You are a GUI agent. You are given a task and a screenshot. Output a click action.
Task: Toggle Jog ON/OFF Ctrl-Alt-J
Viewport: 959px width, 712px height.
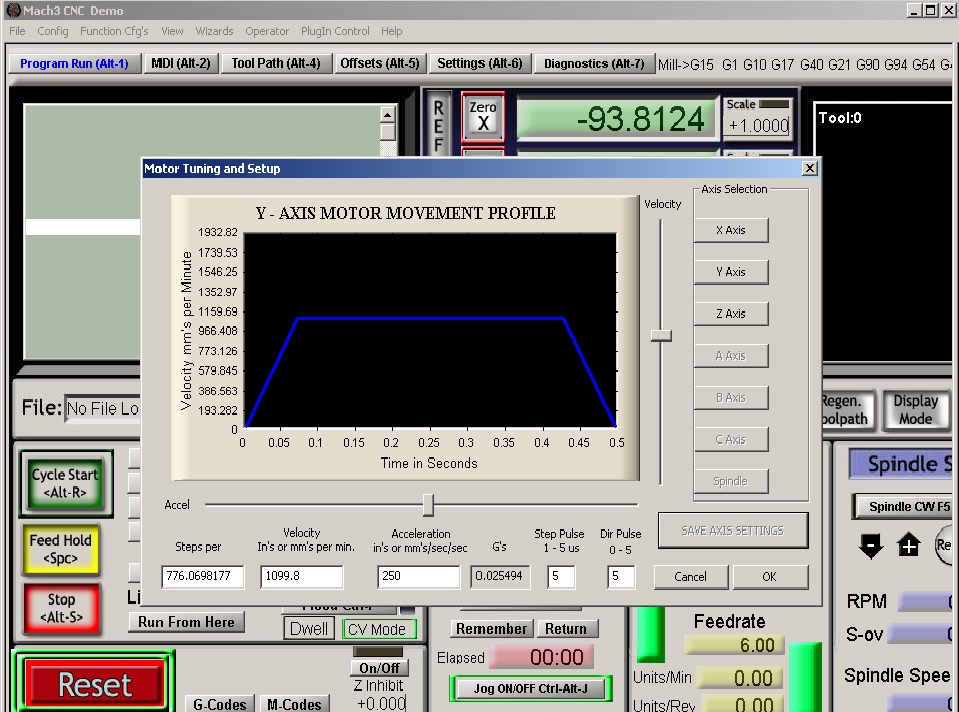point(530,688)
